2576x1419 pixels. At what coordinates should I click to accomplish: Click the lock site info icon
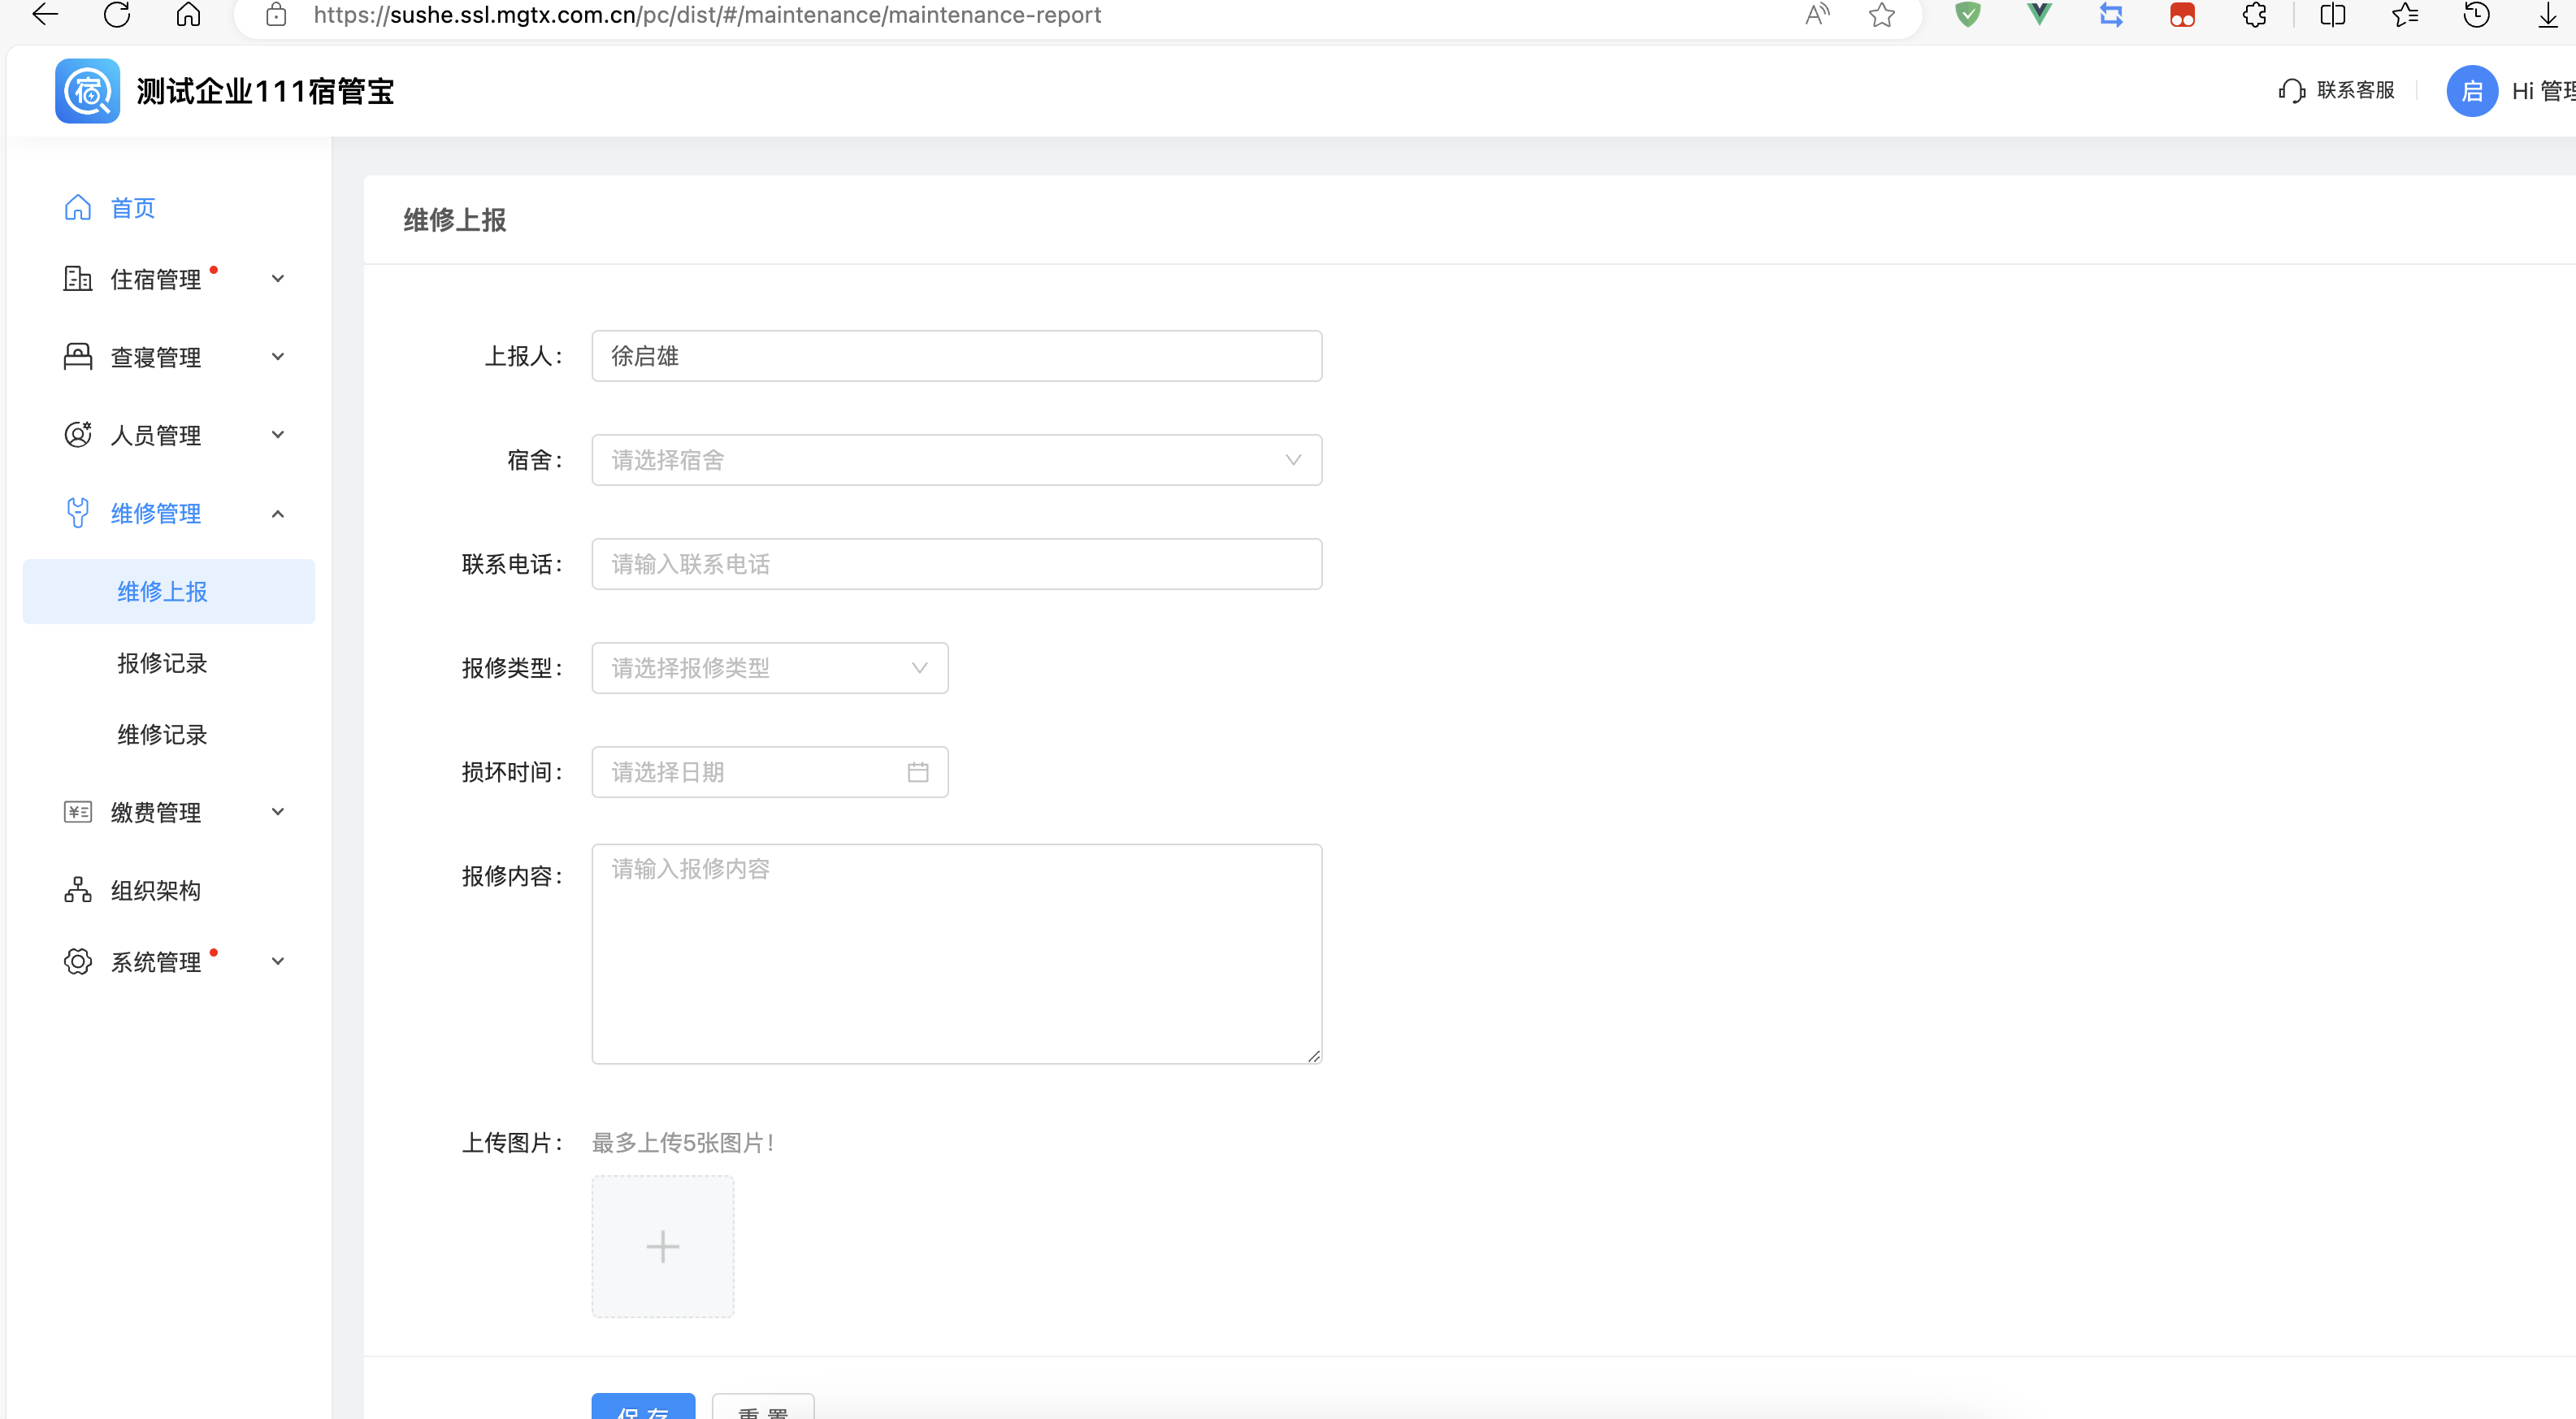coord(276,14)
